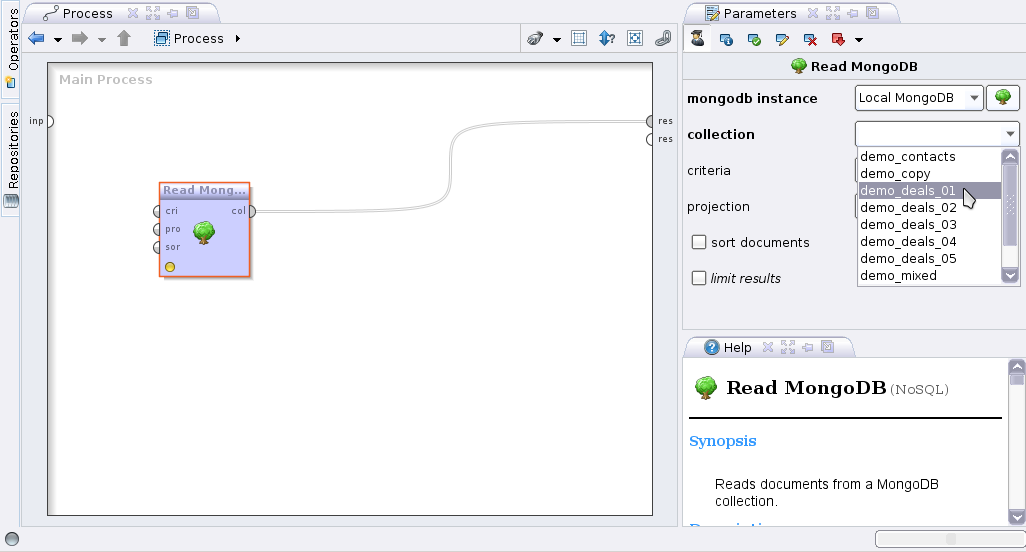Screen dimensions: 1026x552
Task: Click the enable operator green check icon
Action: tap(754, 39)
